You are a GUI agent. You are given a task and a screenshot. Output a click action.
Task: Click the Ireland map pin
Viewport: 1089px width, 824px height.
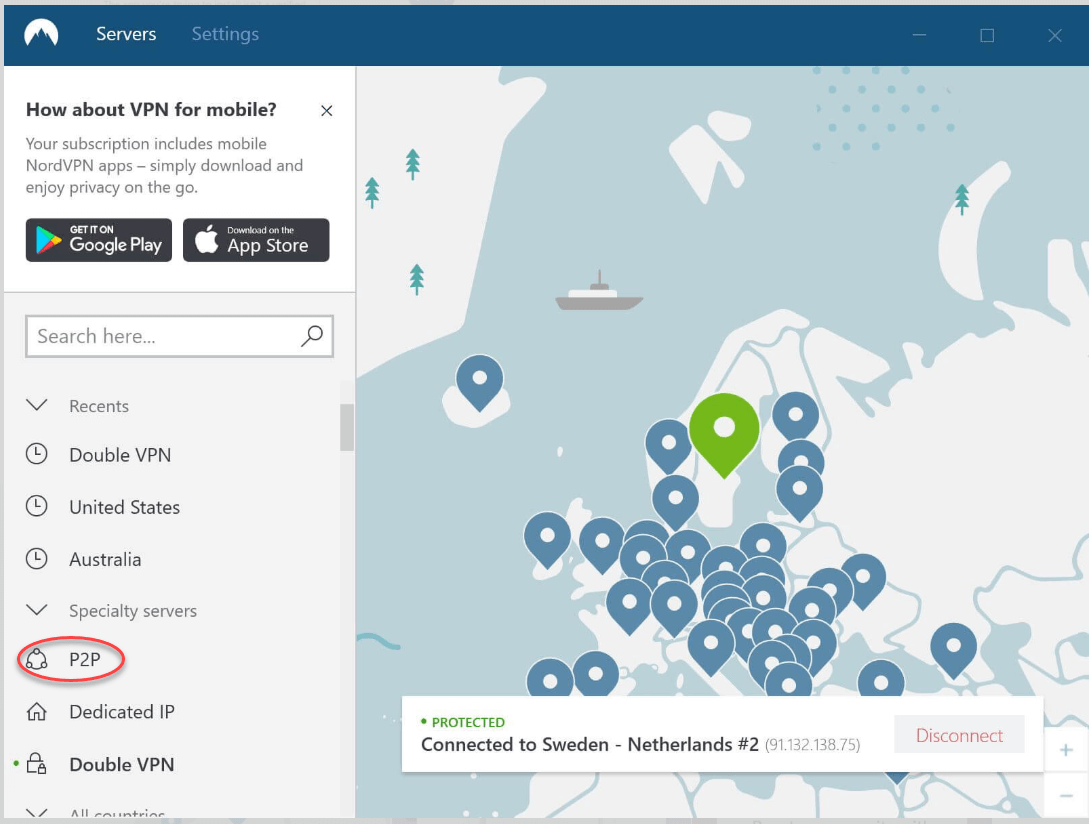pyautogui.click(x=547, y=540)
